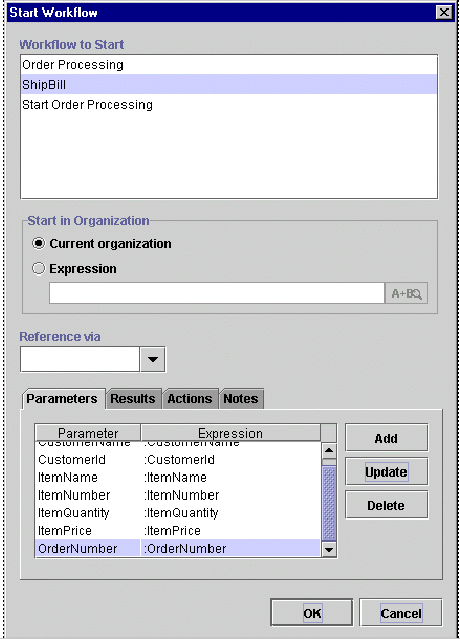460x639 pixels.
Task: Click the Reference via text field
Action: (80, 359)
